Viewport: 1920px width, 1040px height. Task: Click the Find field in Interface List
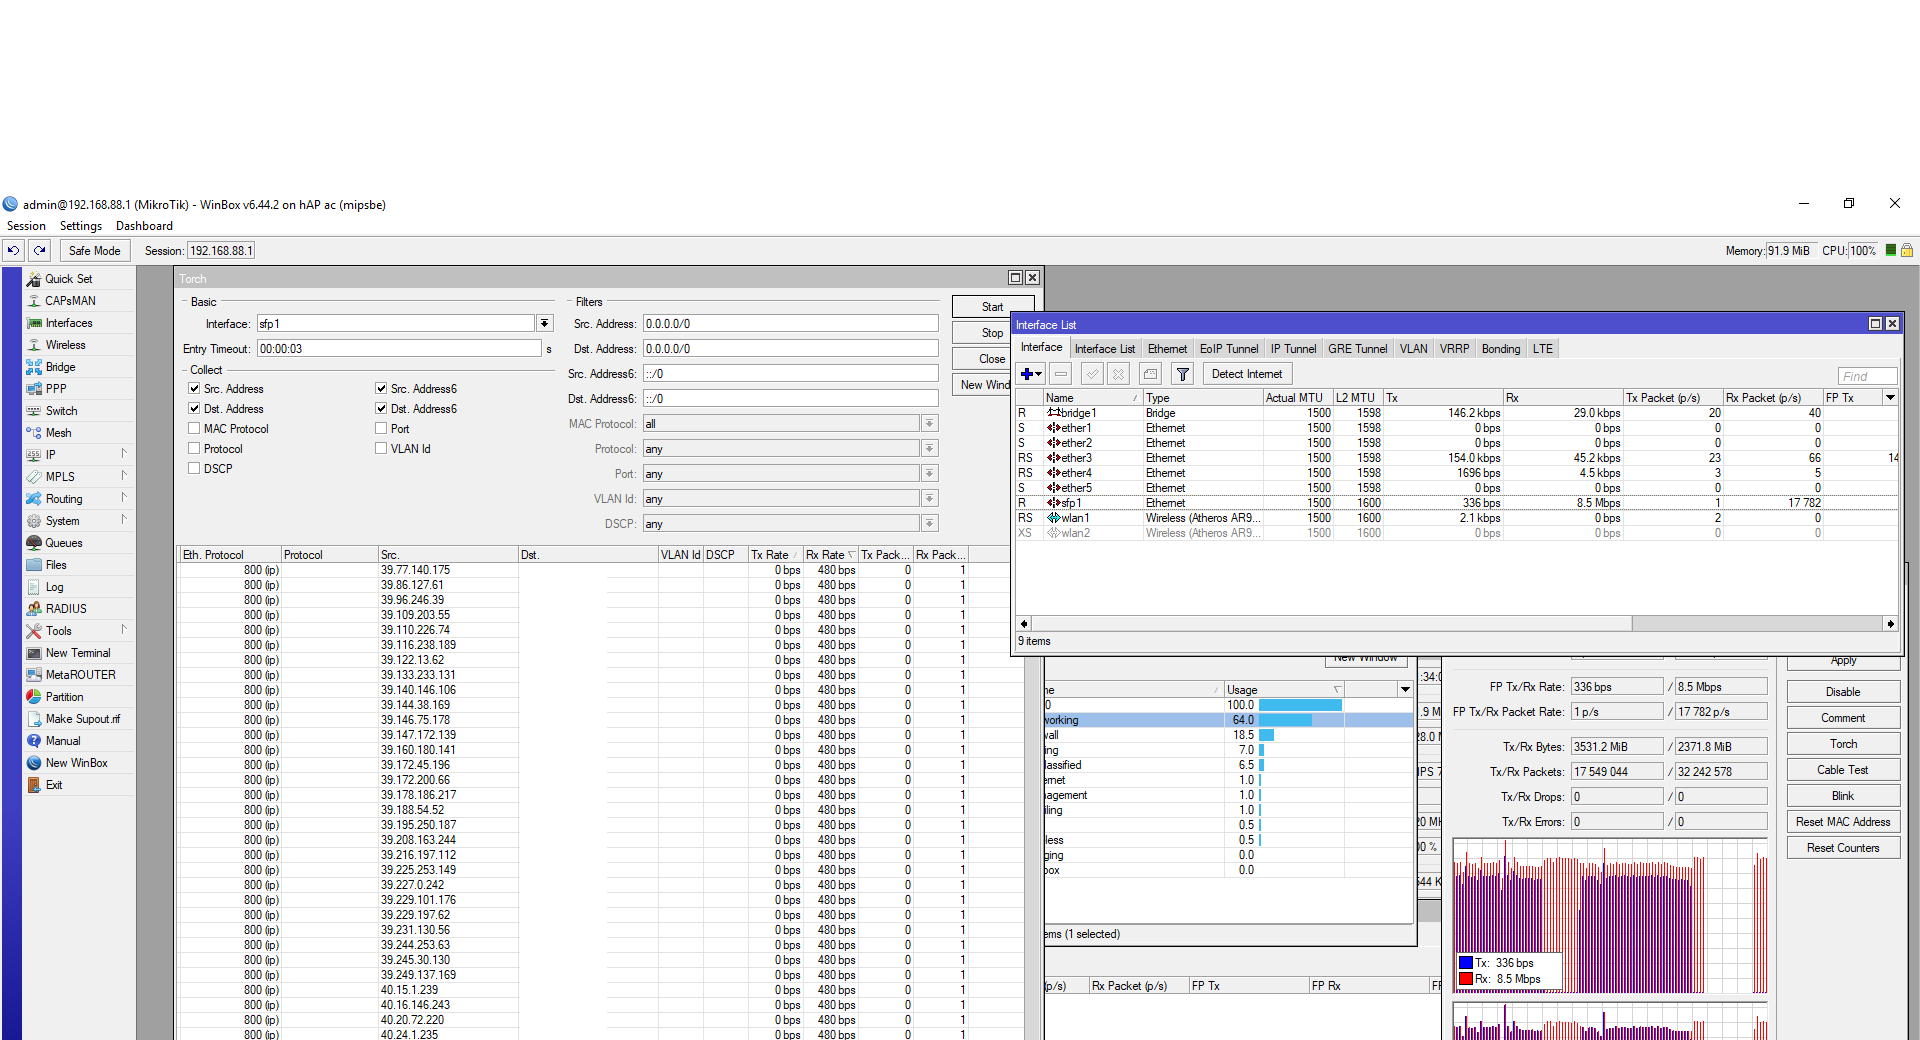(x=1866, y=376)
